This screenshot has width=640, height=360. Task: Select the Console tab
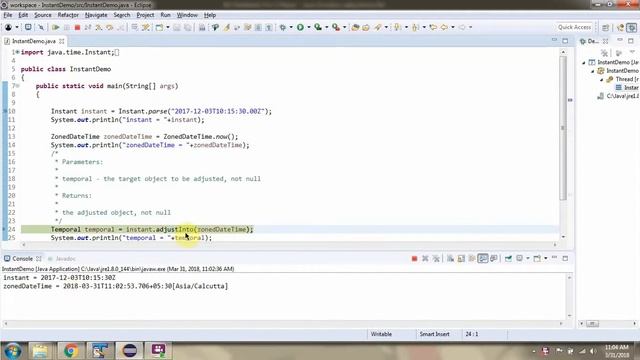(x=22, y=259)
